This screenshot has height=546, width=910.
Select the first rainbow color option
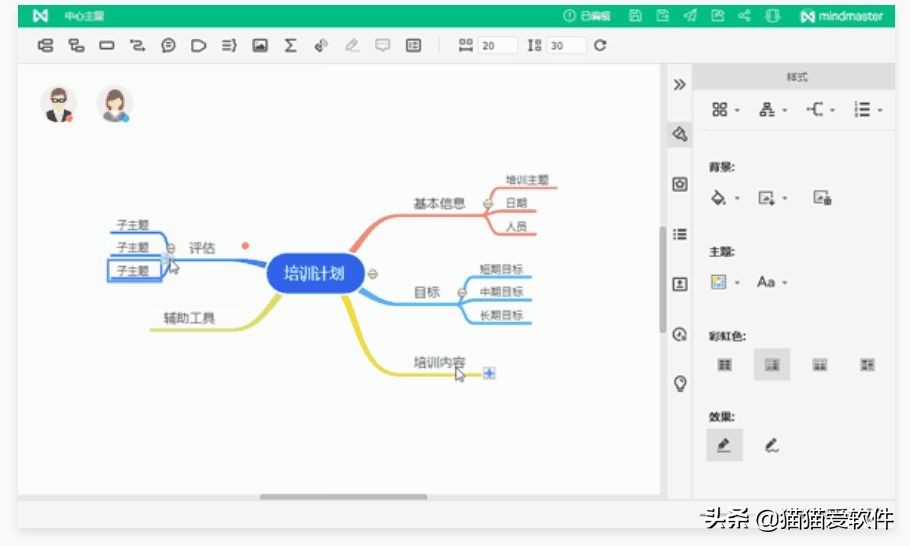pyautogui.click(x=724, y=365)
